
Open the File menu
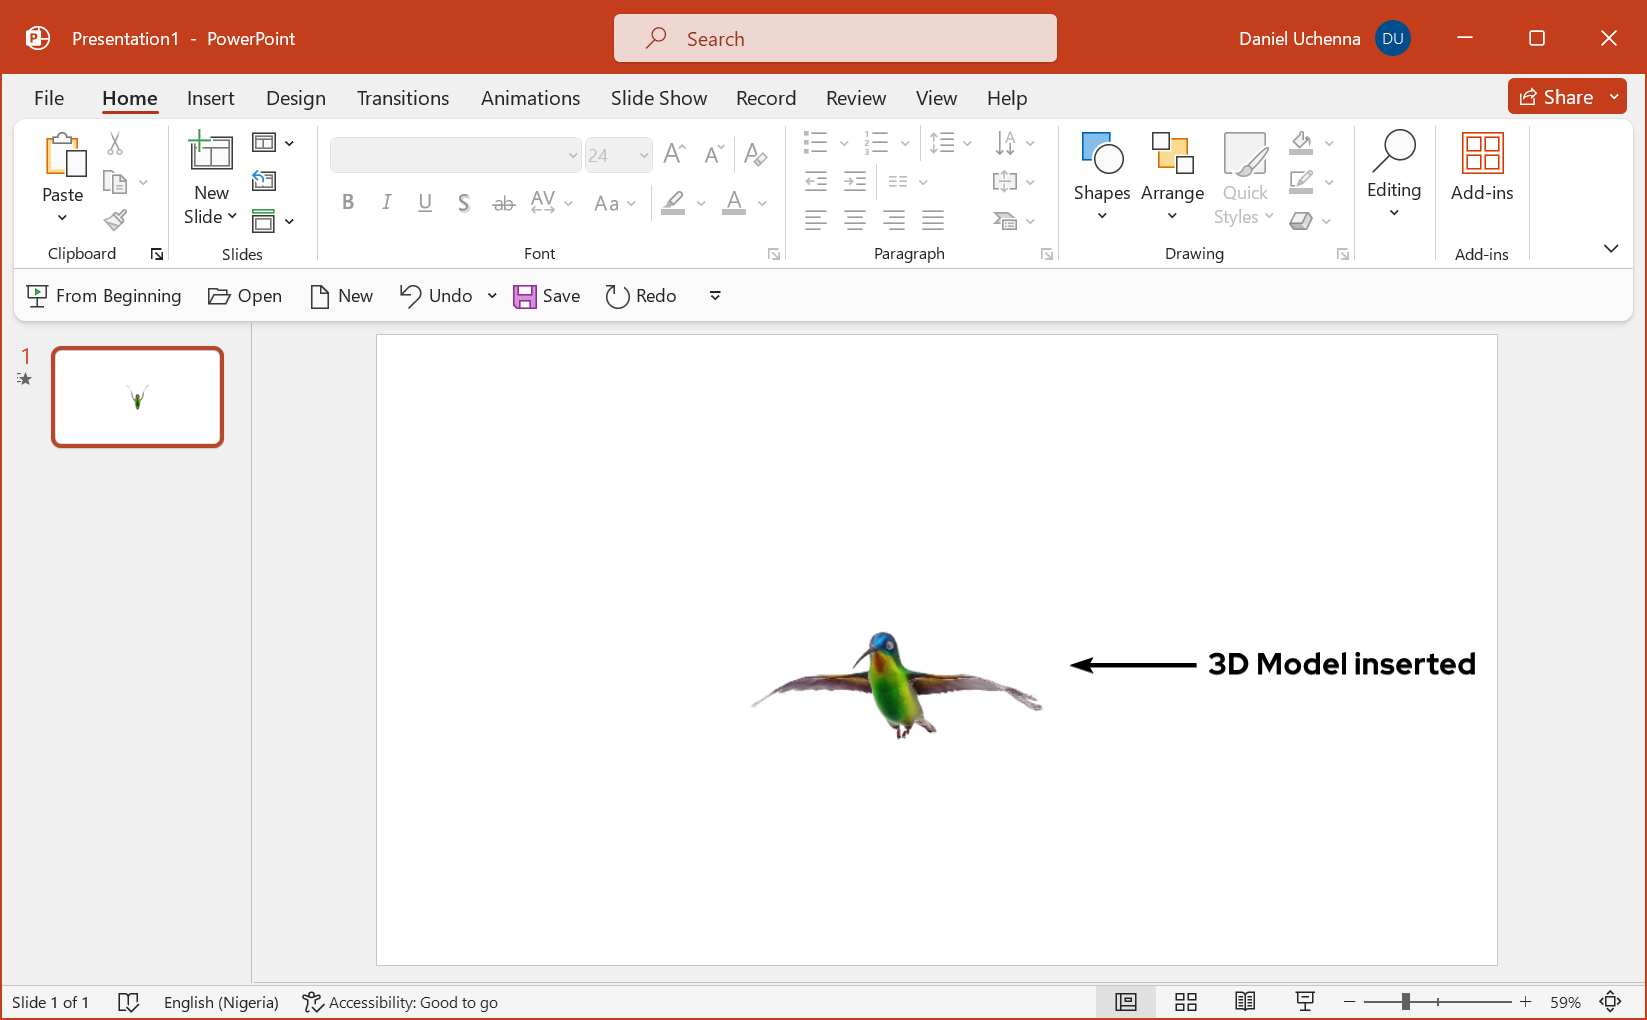coord(48,98)
